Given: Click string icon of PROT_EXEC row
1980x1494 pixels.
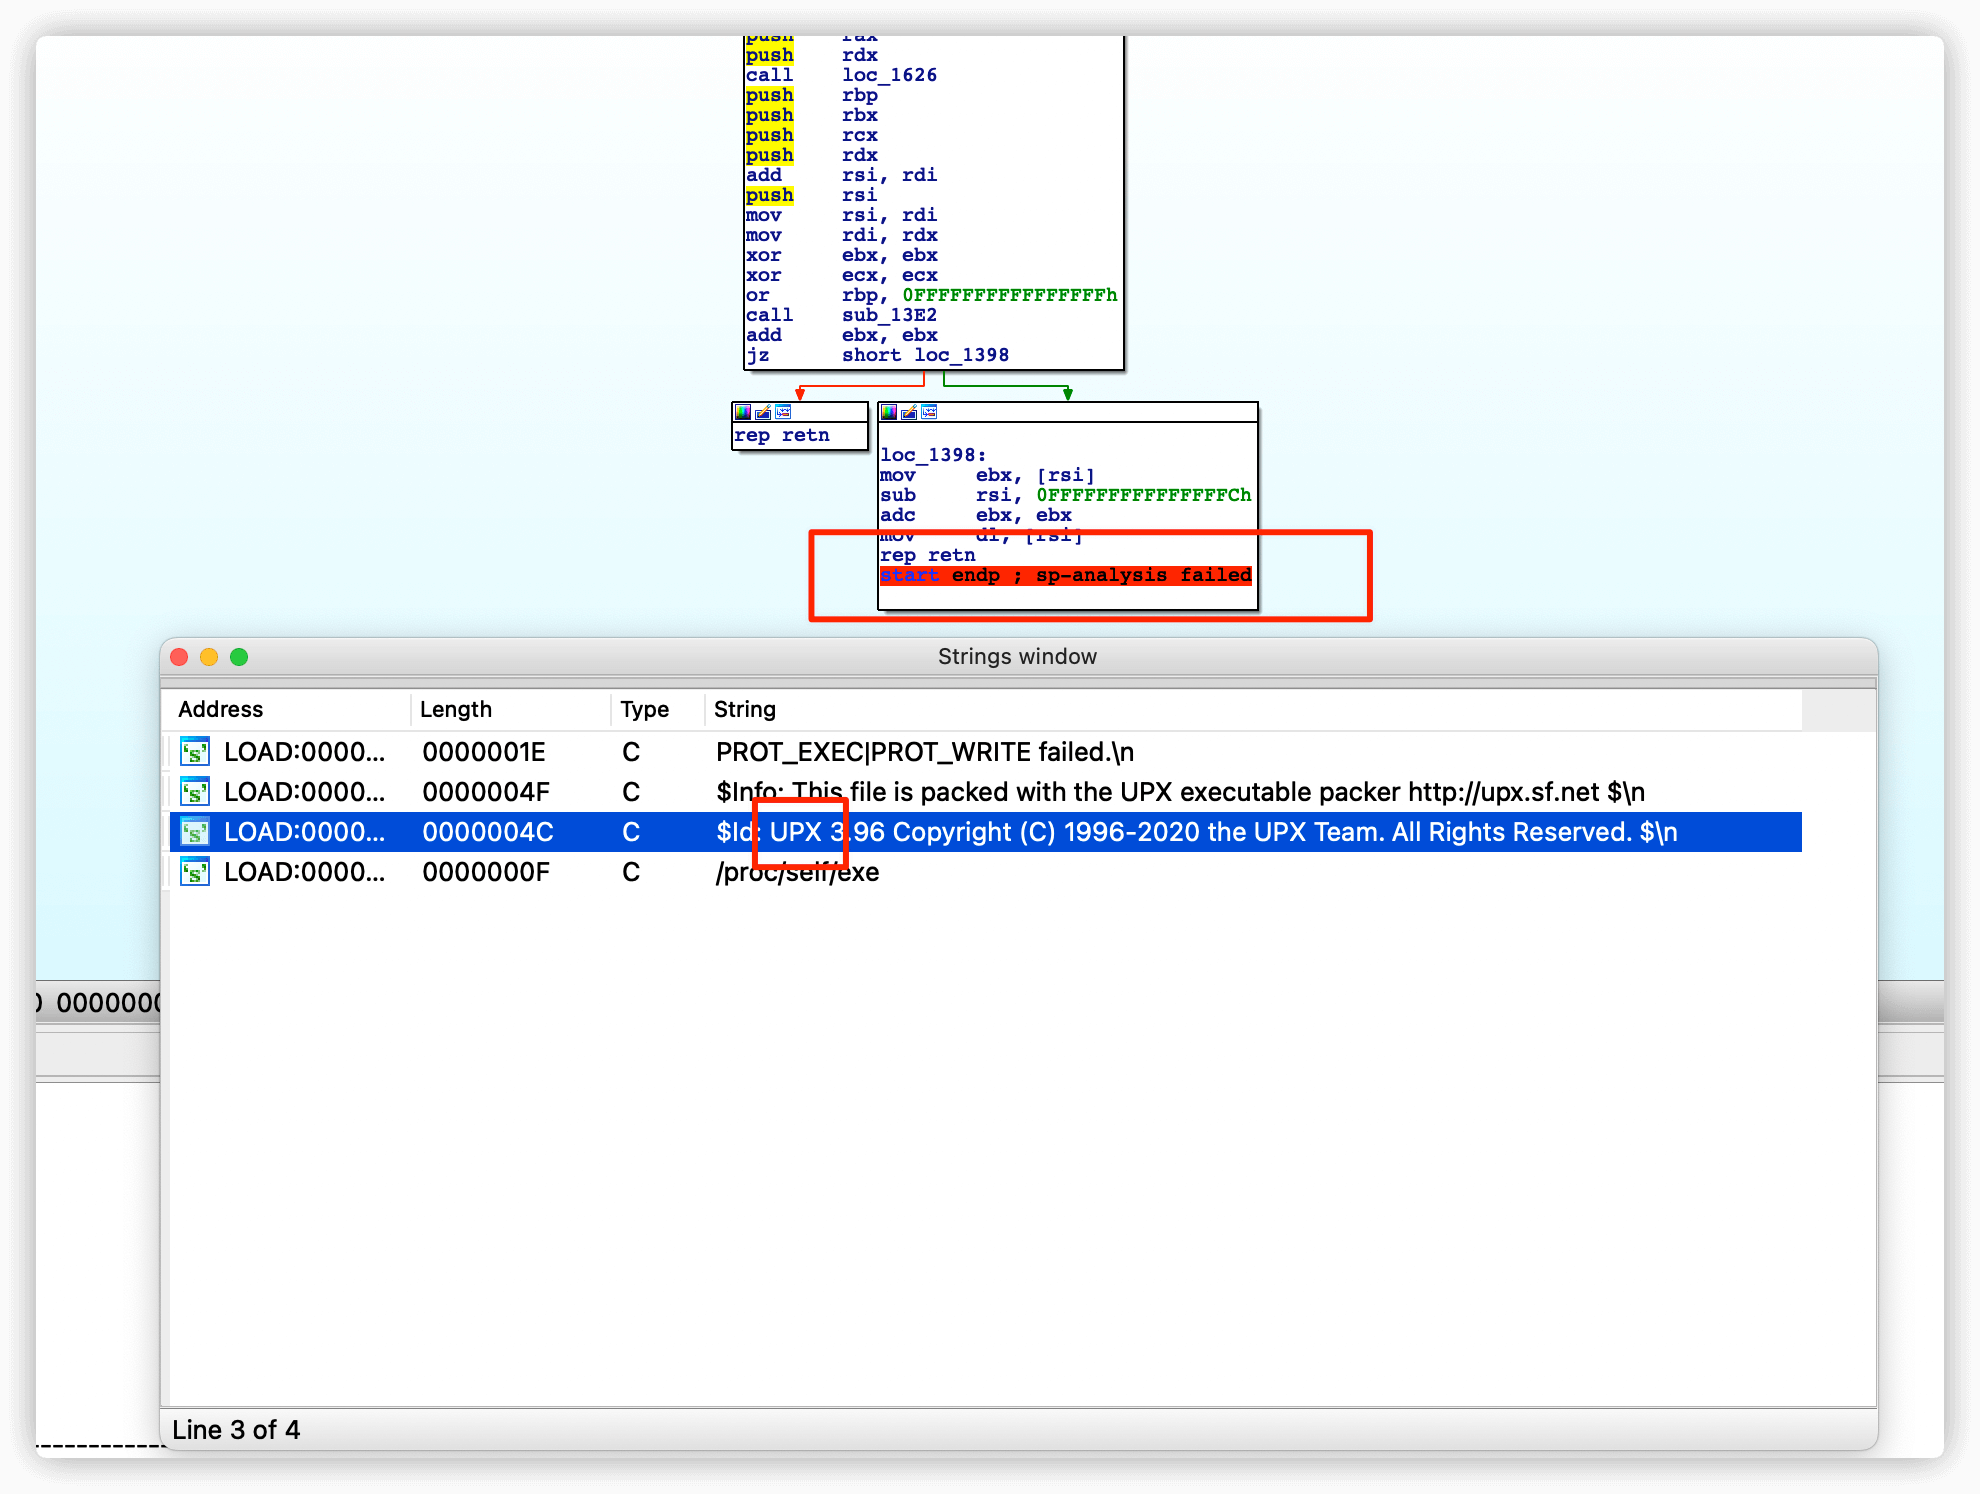Looking at the screenshot, I should click(x=194, y=752).
